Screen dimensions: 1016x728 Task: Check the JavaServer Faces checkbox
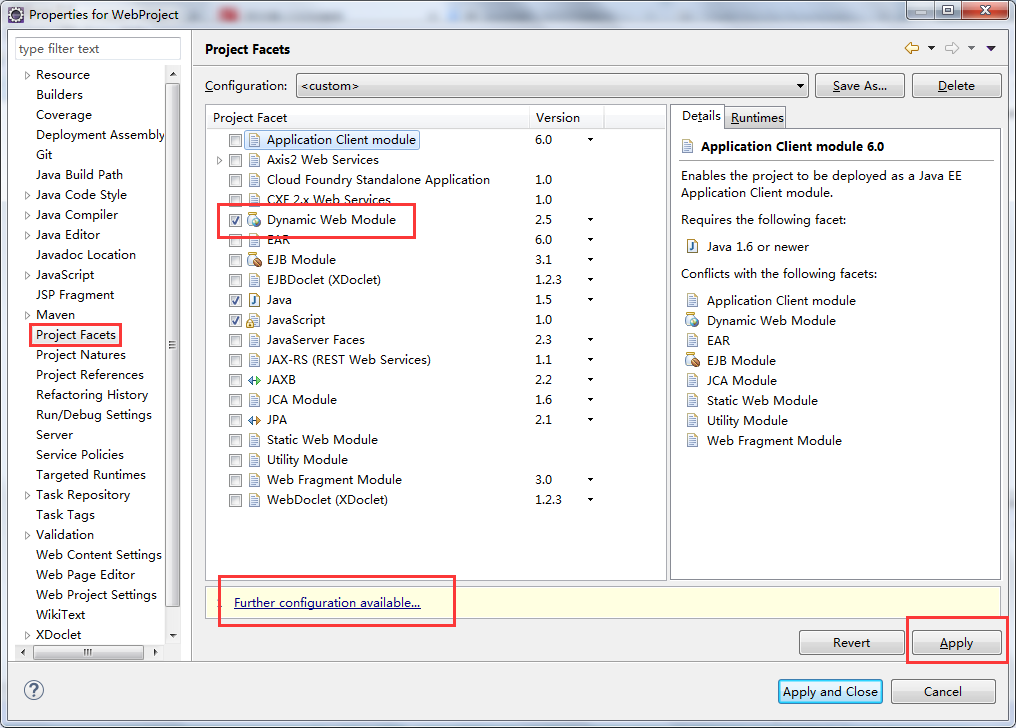coord(235,341)
